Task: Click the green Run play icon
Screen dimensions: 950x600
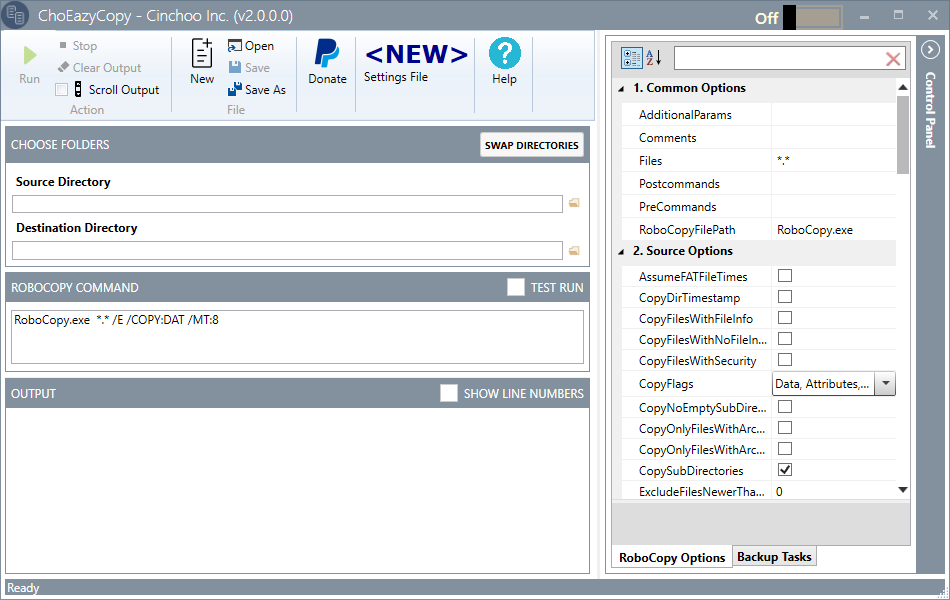Action: [x=30, y=56]
